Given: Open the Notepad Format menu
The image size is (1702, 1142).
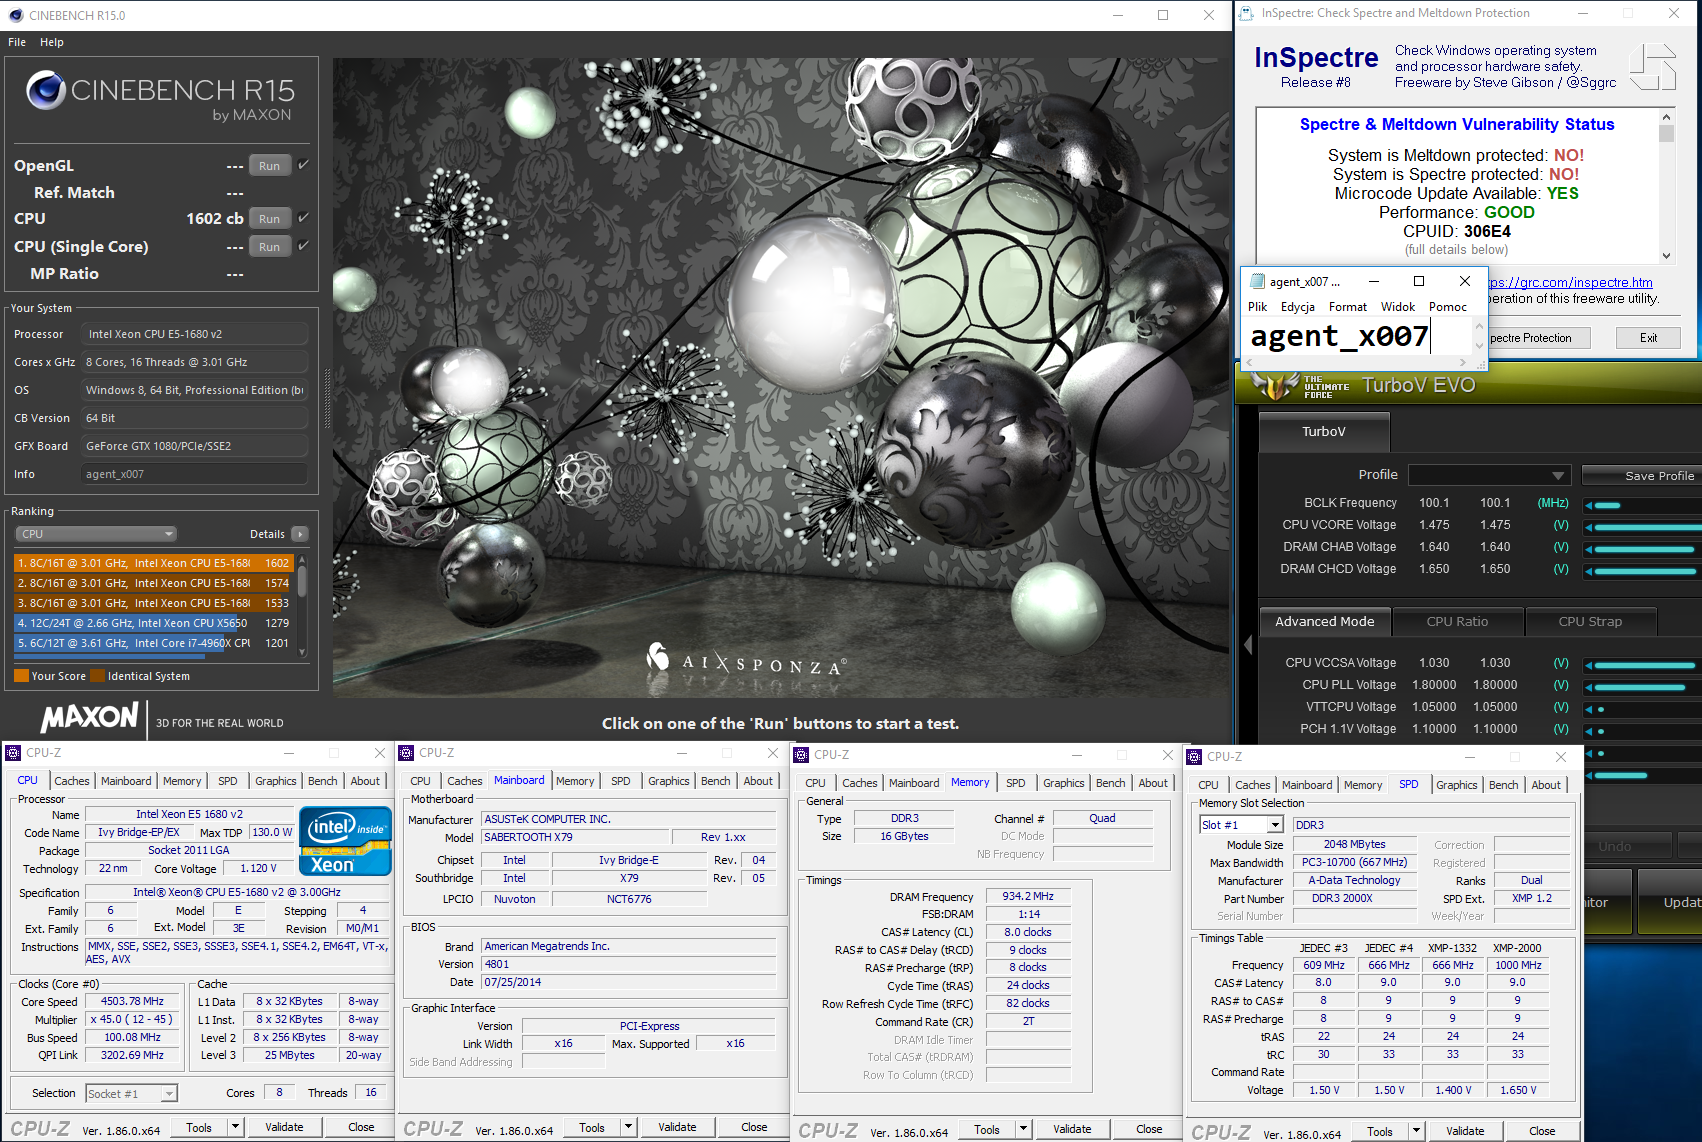Looking at the screenshot, I should coord(1348,307).
